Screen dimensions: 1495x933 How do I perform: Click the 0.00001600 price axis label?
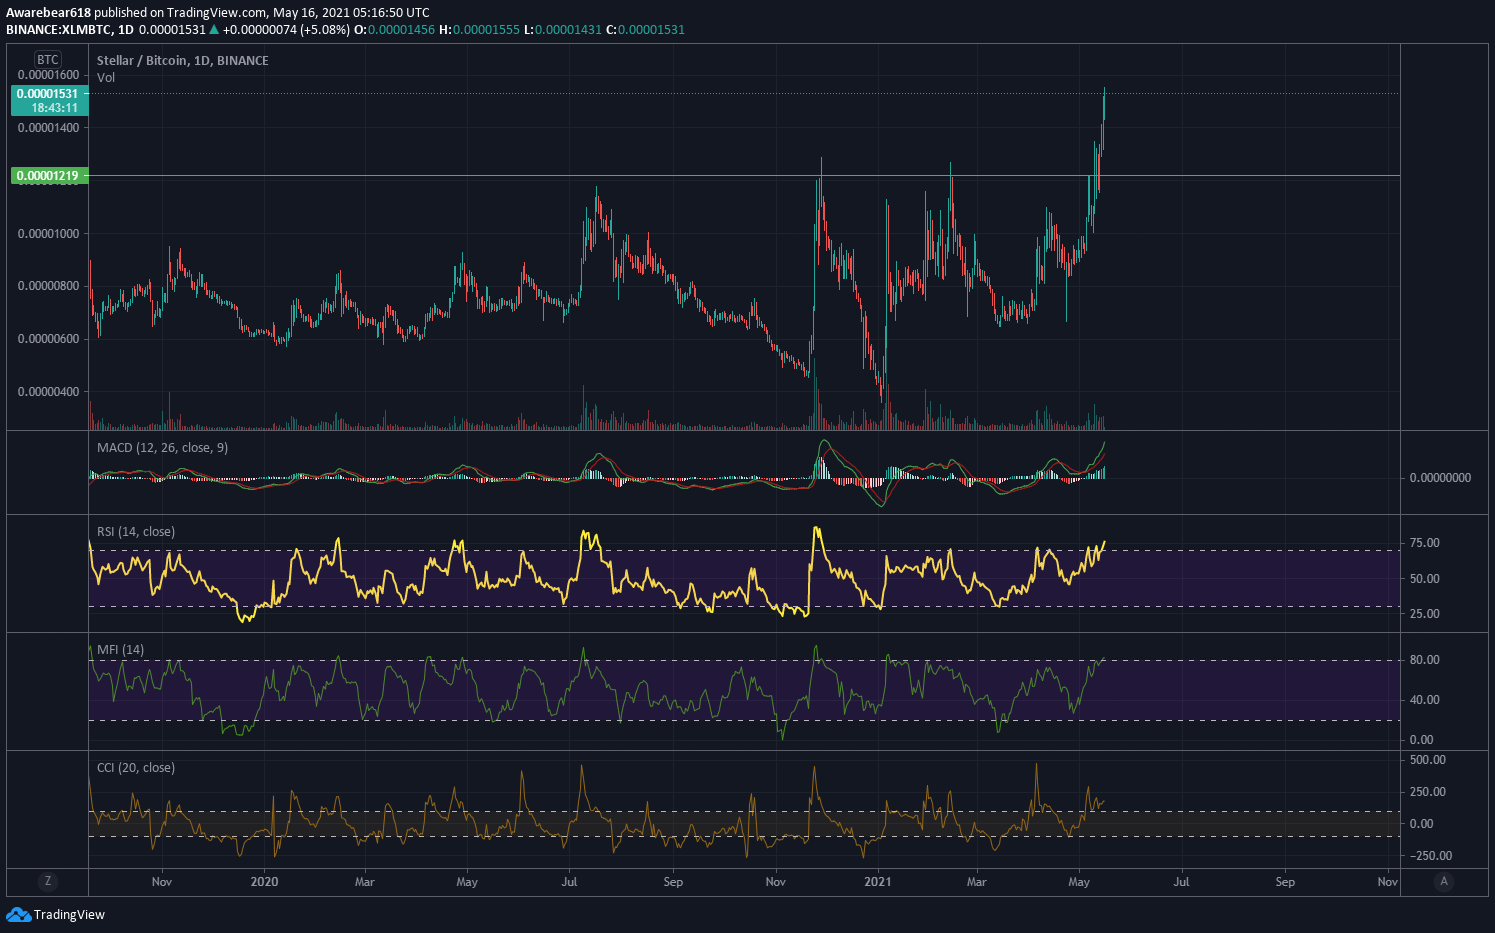click(x=48, y=75)
